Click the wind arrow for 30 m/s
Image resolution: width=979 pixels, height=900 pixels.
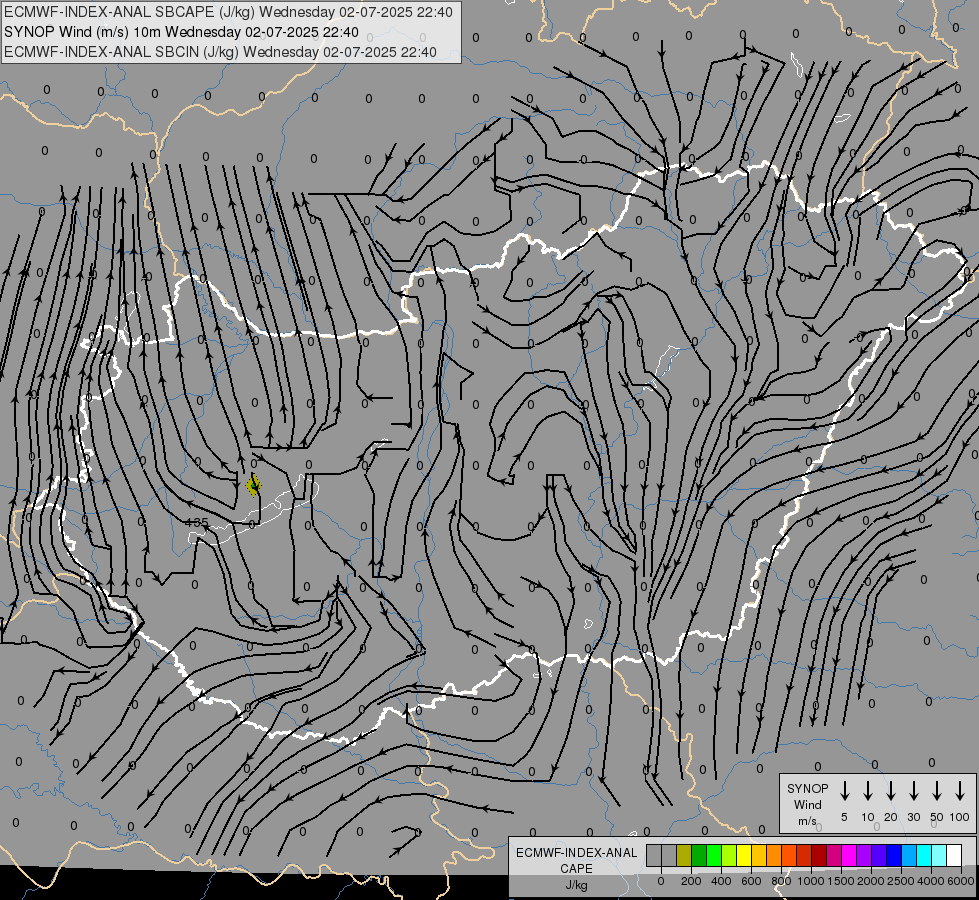(914, 791)
